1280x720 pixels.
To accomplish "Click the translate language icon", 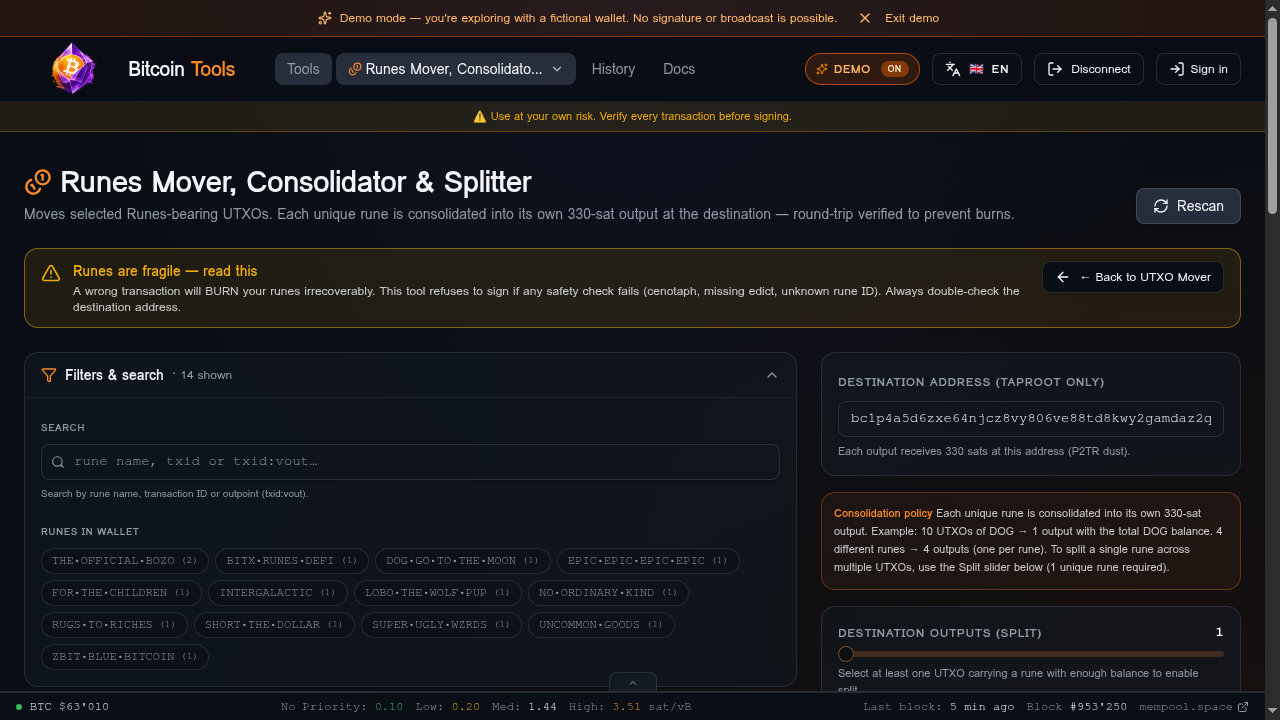I will coord(953,69).
